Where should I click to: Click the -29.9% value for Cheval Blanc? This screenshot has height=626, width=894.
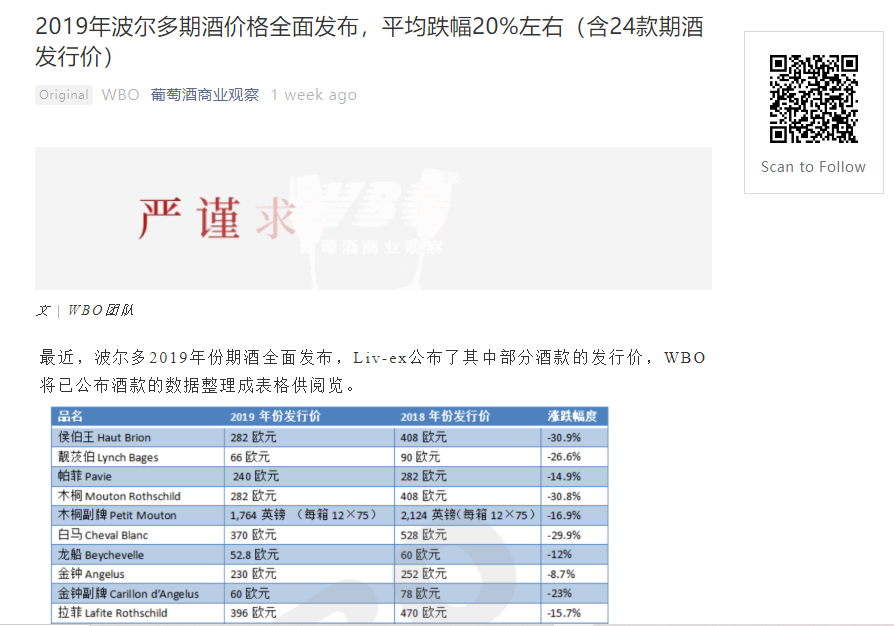564,535
